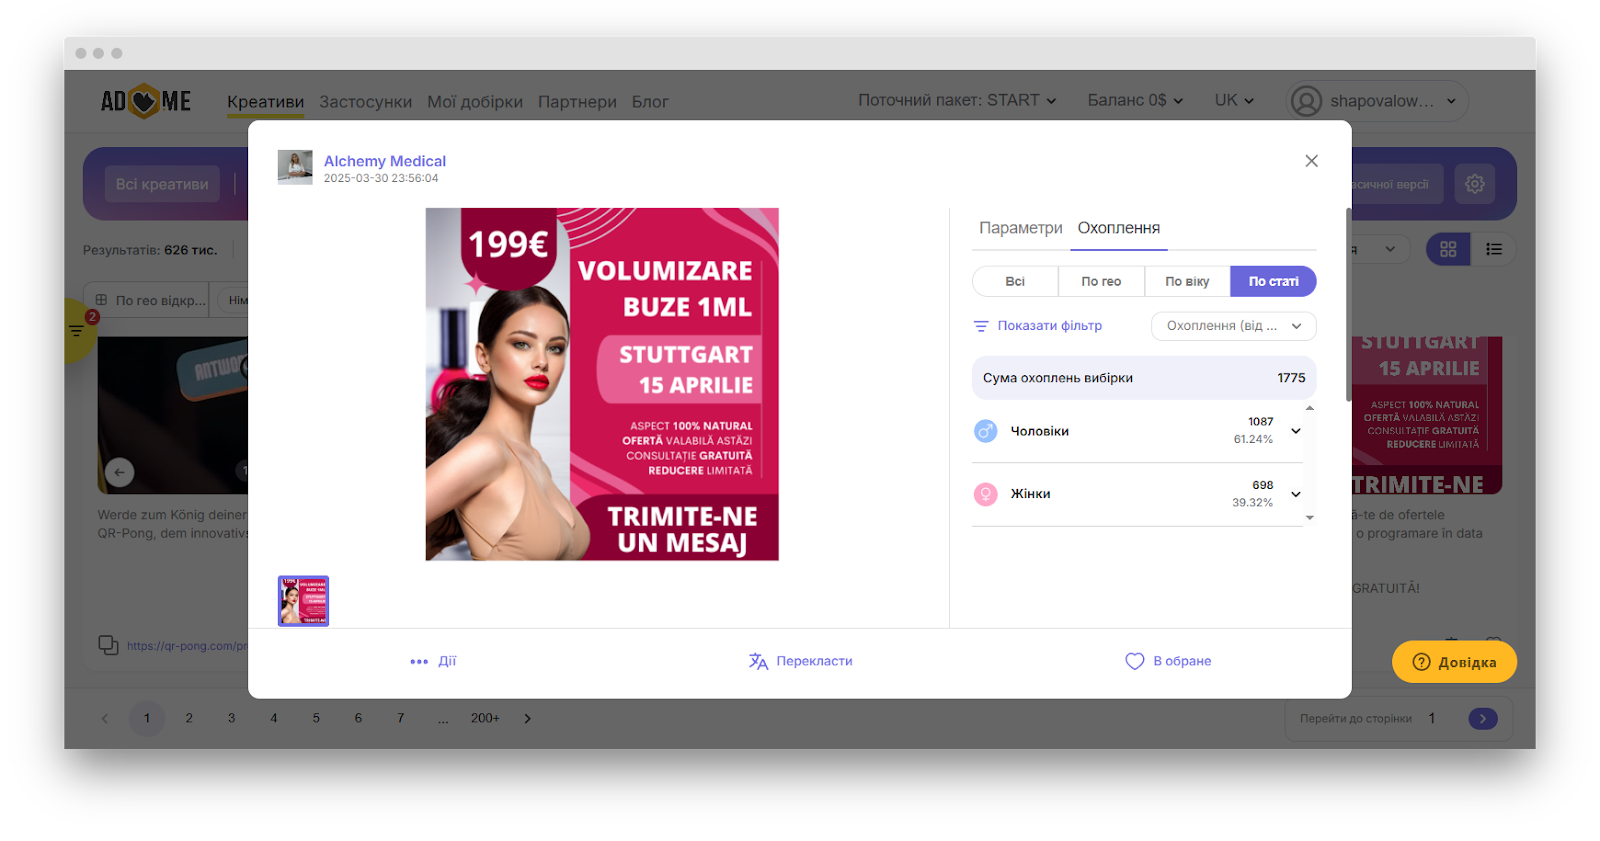The width and height of the screenshot is (1600, 841).
Task: Expand the Чоловіки row chevron
Action: pos(1296,431)
